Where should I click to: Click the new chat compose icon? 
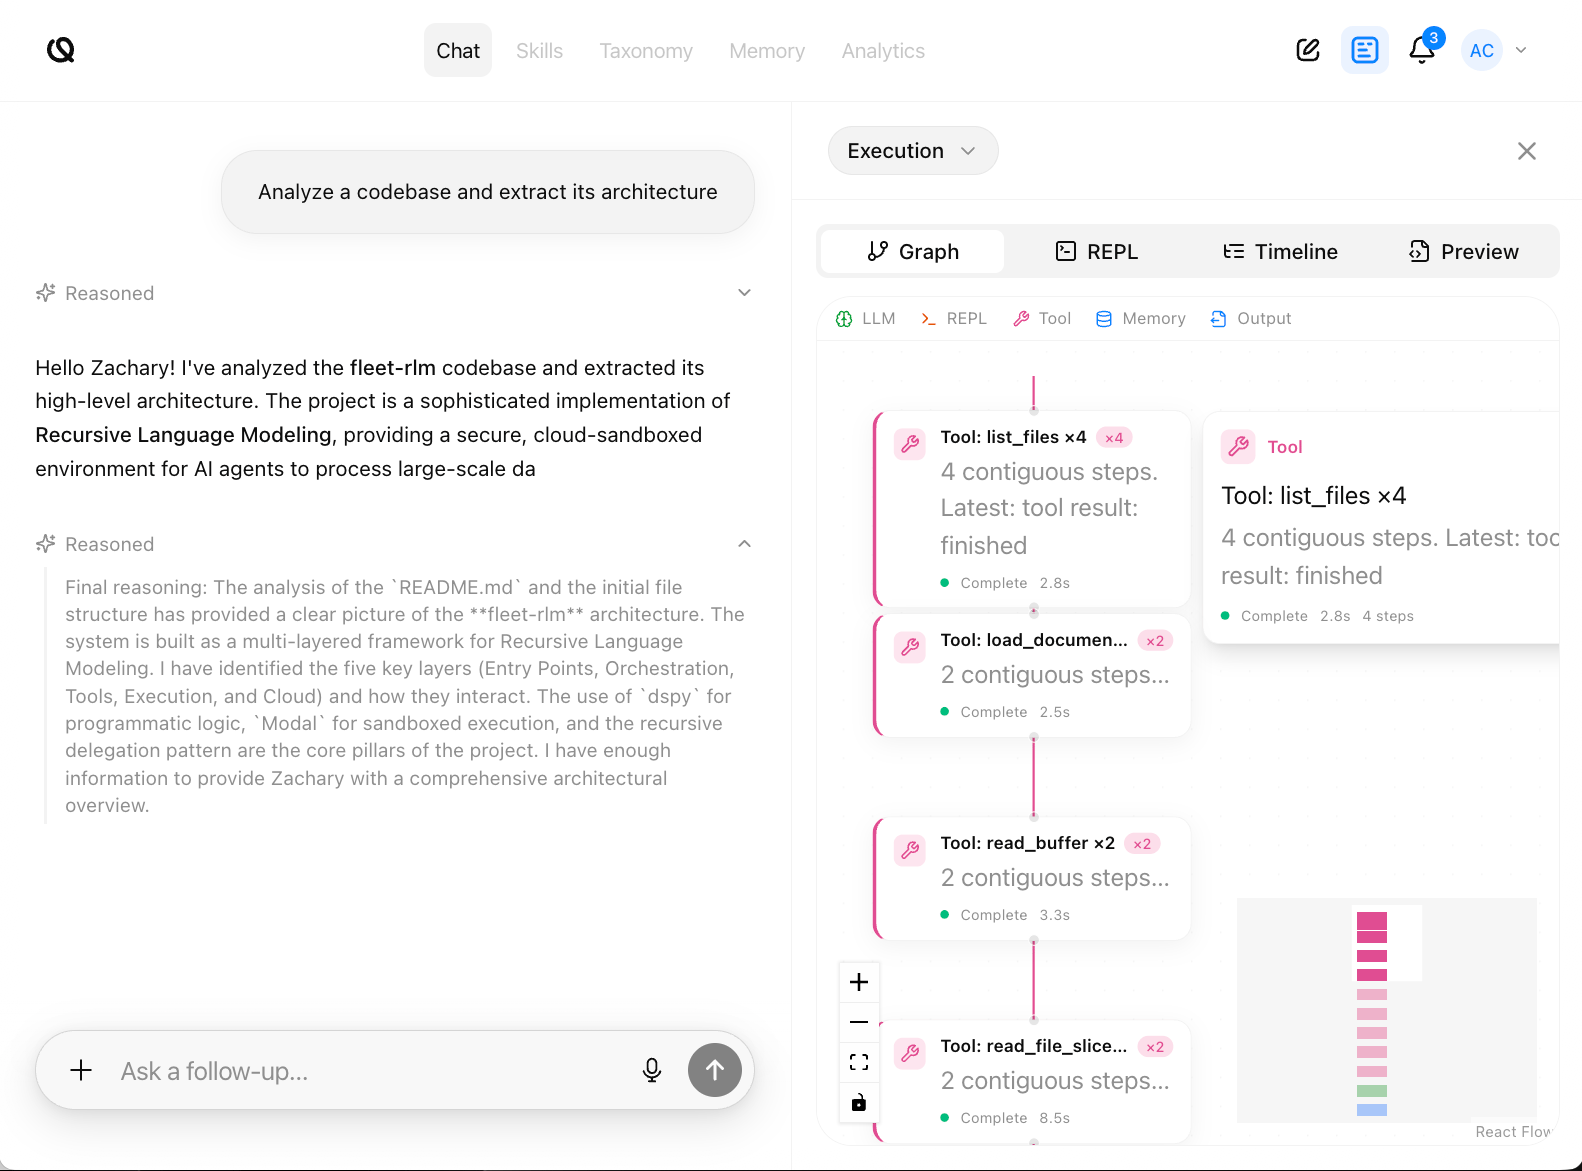(x=1308, y=50)
